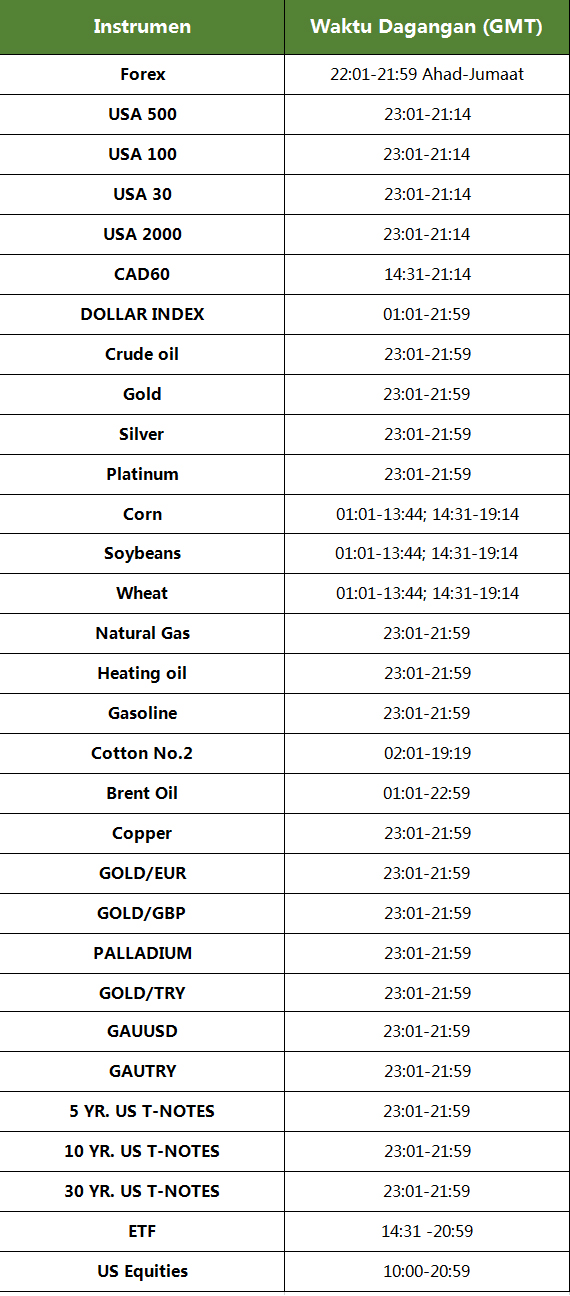Image resolution: width=570 pixels, height=1296 pixels.
Task: Select Forex hours 22:01-21:59 Ahad-Jumaat
Action: [x=427, y=74]
